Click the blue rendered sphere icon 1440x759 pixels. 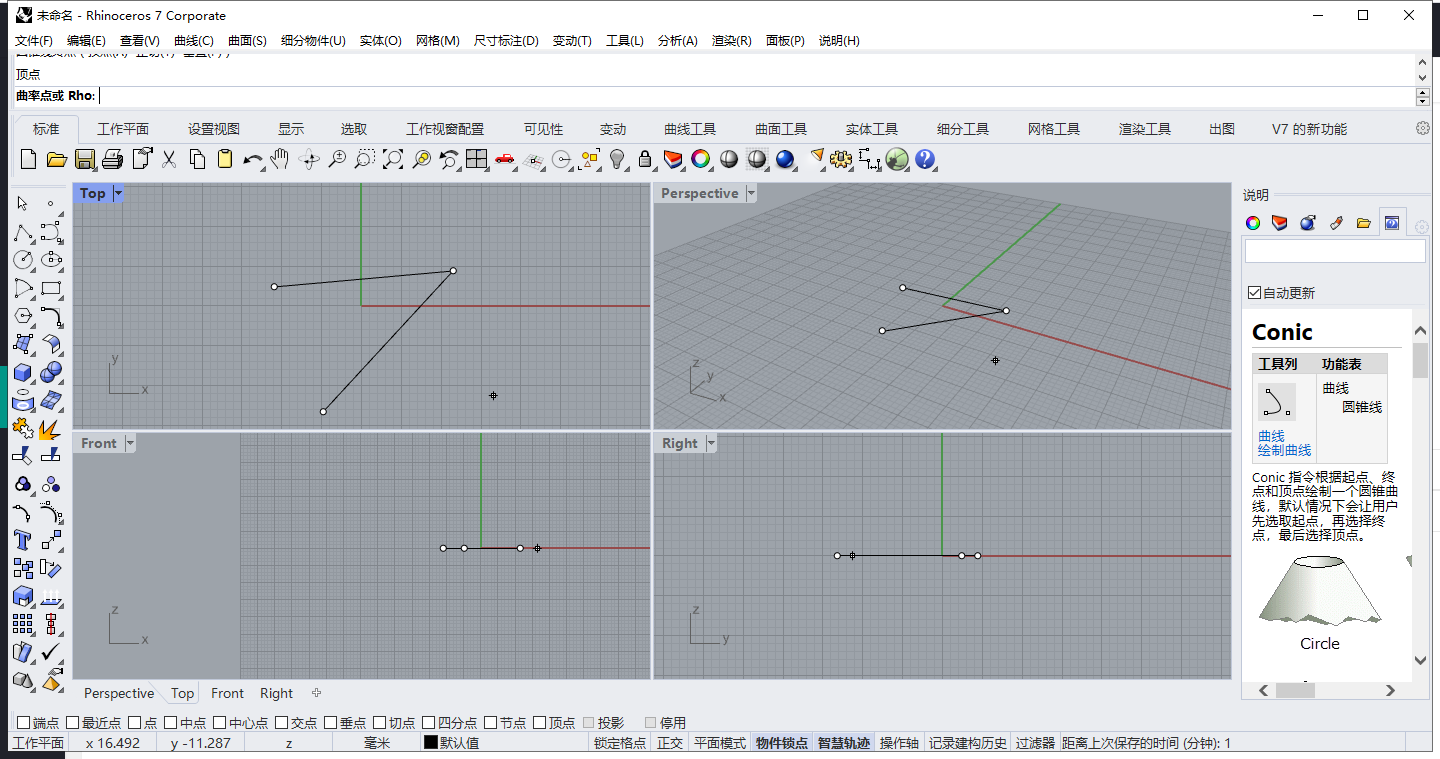click(785, 159)
